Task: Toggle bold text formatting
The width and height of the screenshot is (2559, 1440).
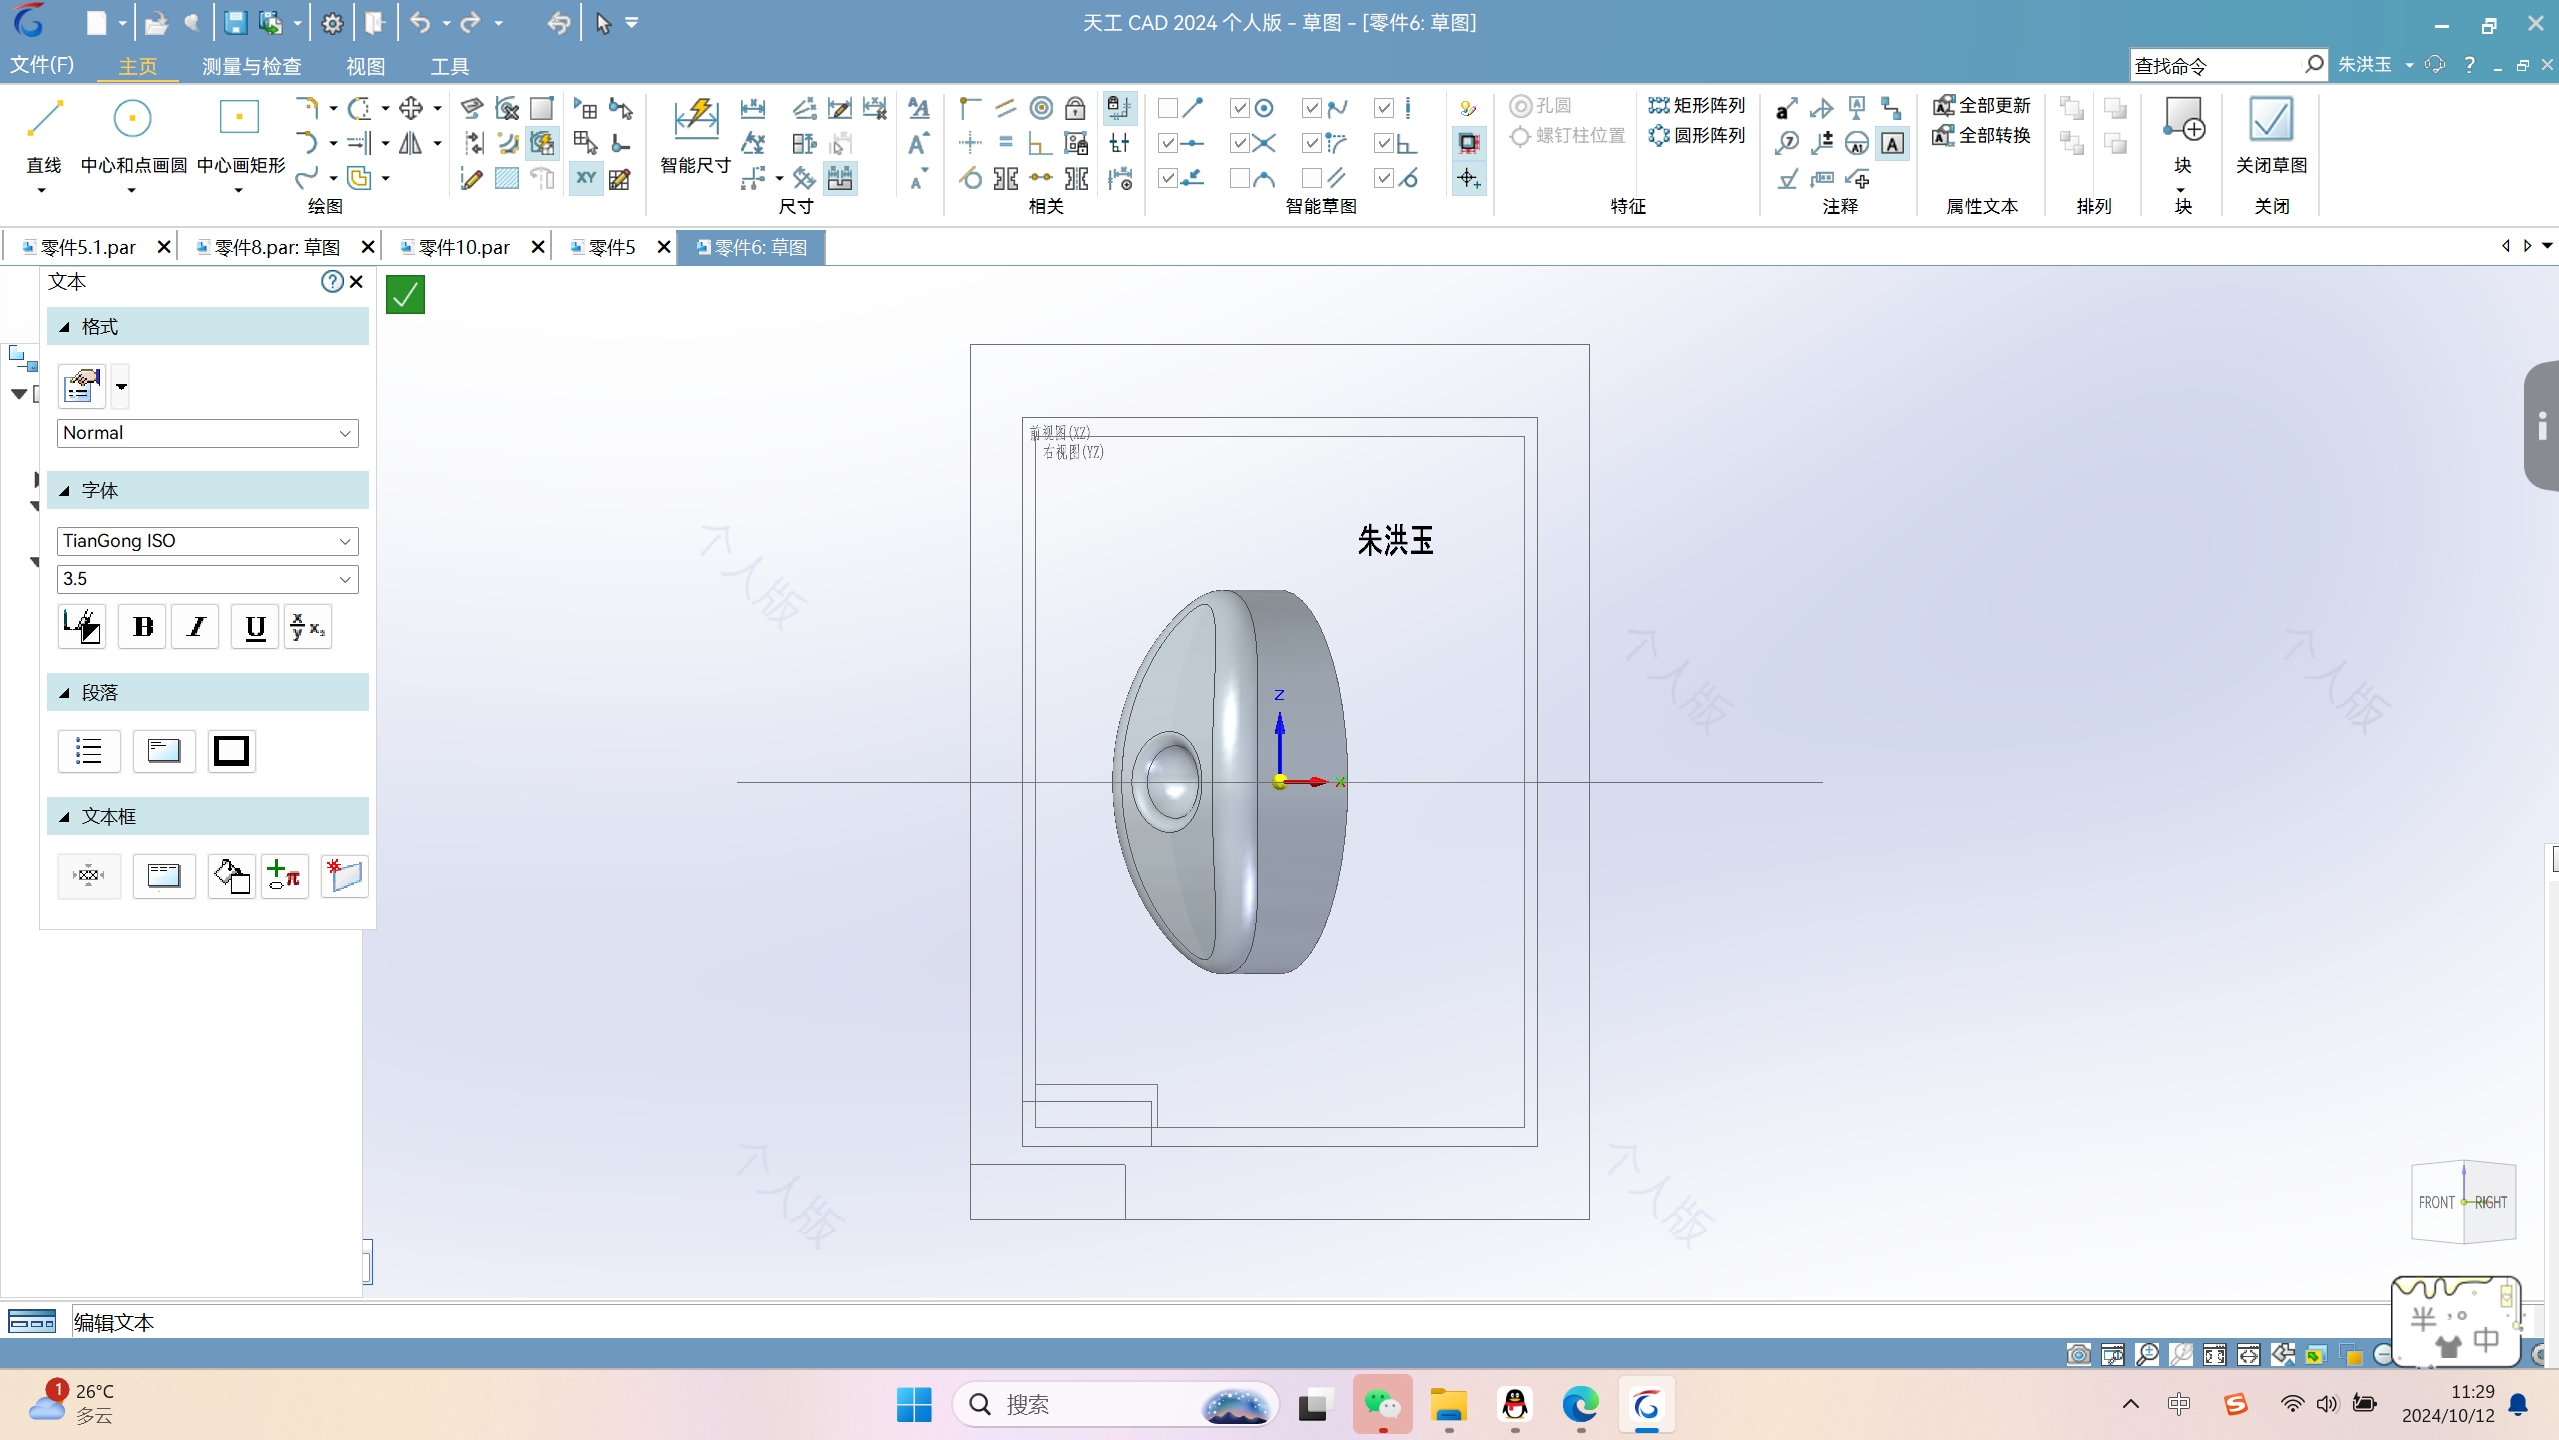Action: tap(141, 628)
